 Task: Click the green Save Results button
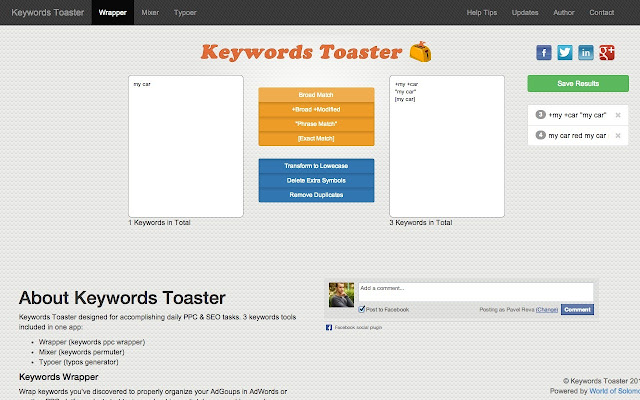578,83
